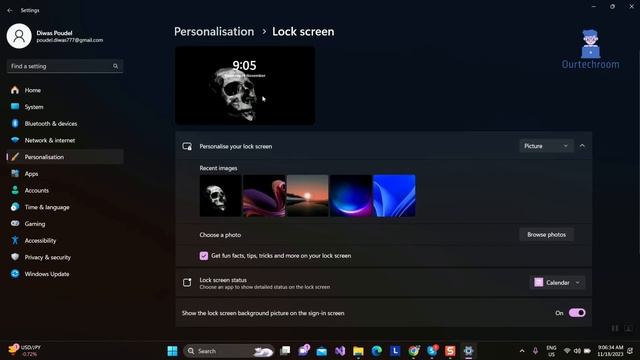Open the volume icon in system tray
640x360 pixels.
[577, 351]
